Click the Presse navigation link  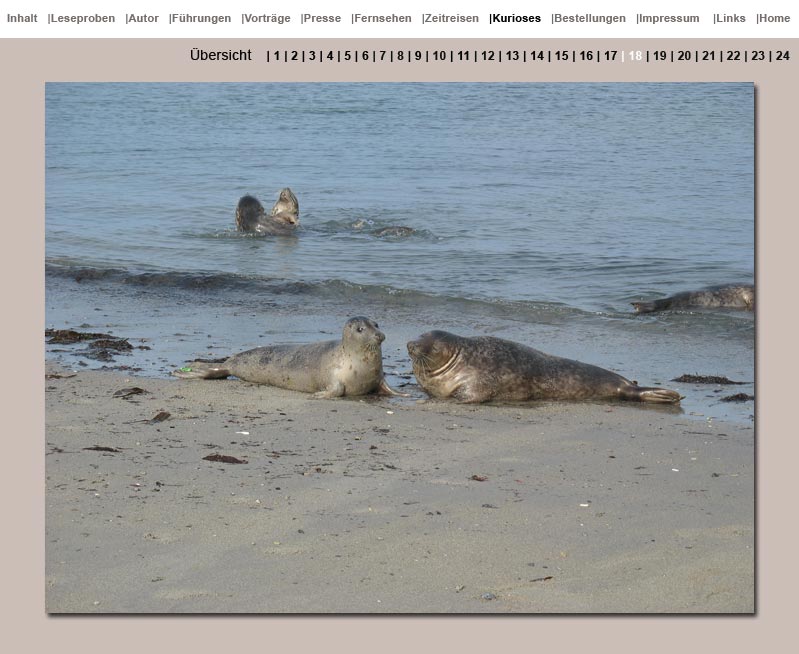(323, 18)
